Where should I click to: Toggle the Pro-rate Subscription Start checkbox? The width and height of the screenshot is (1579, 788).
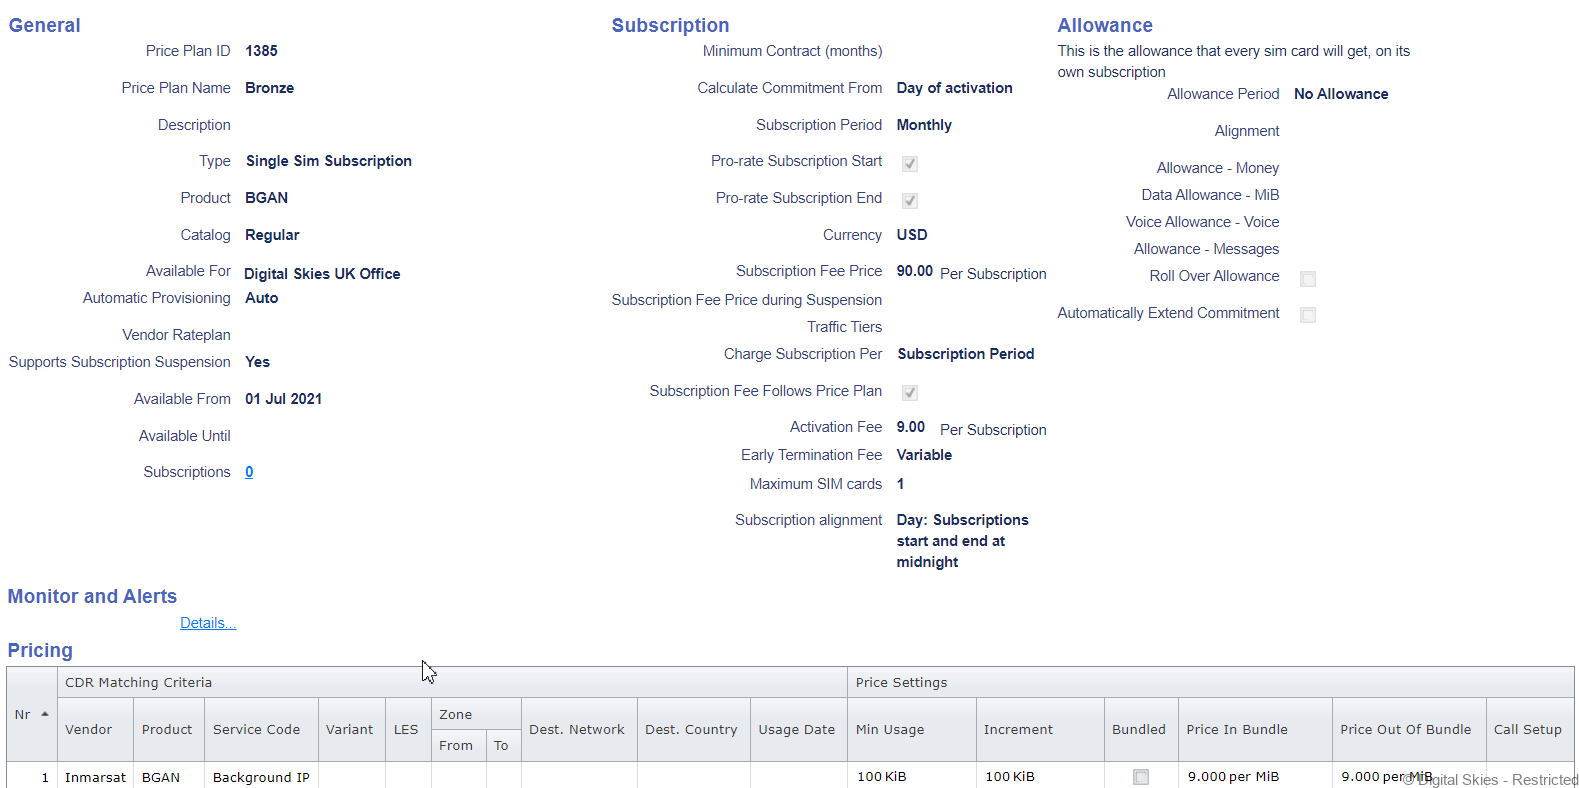910,164
